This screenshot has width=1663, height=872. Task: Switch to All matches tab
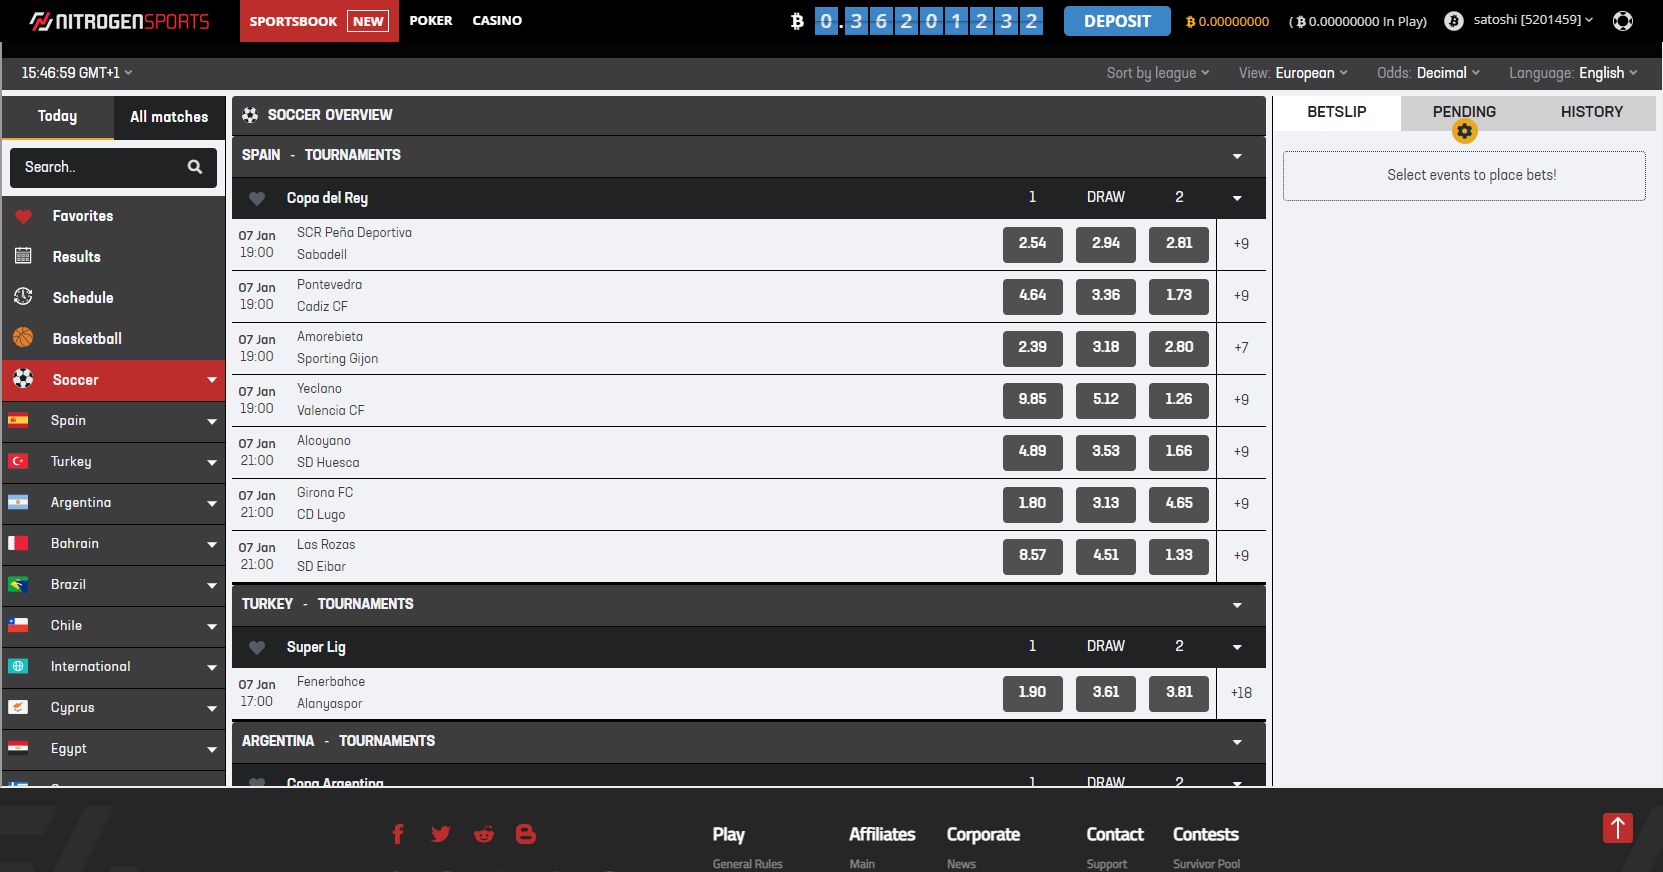[169, 117]
